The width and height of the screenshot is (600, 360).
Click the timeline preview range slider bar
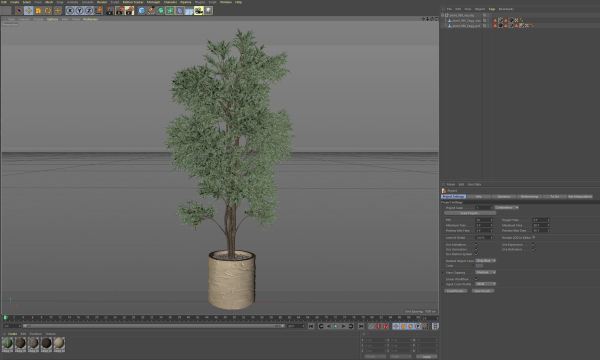pos(153,326)
